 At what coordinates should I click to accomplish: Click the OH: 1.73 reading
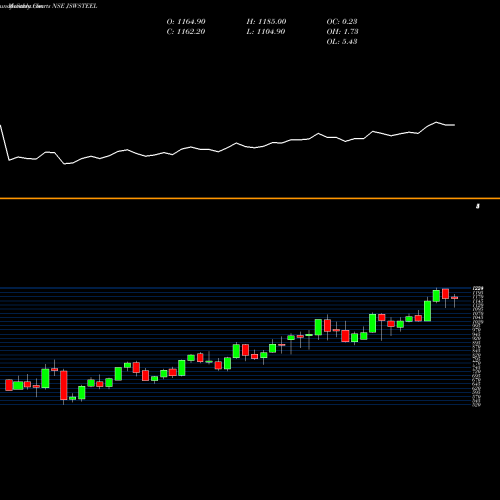pos(342,32)
